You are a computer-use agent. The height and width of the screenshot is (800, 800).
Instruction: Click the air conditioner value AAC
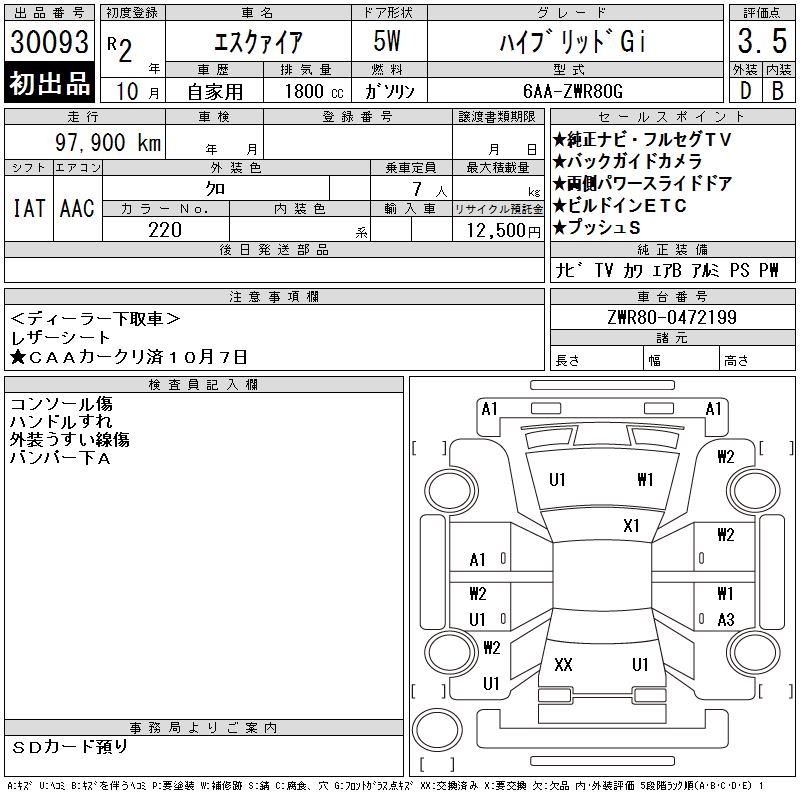pos(77,208)
